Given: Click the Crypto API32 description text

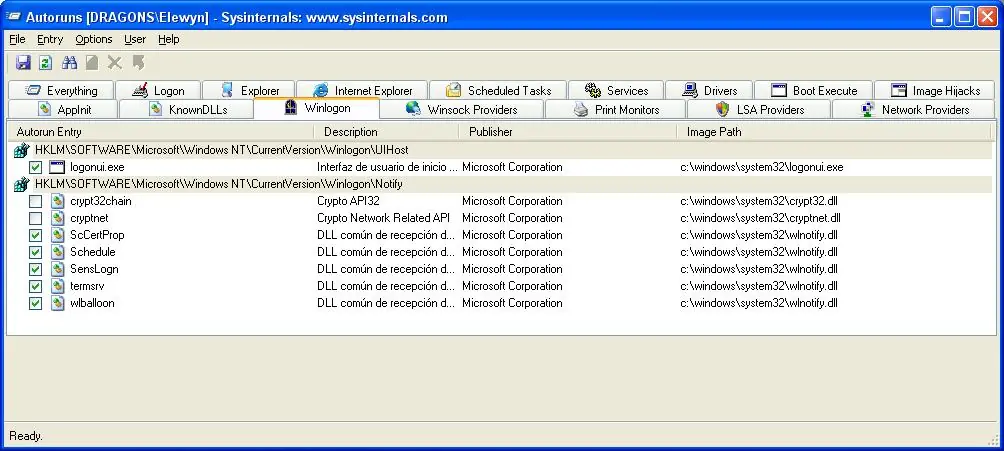Looking at the screenshot, I should pos(348,201).
